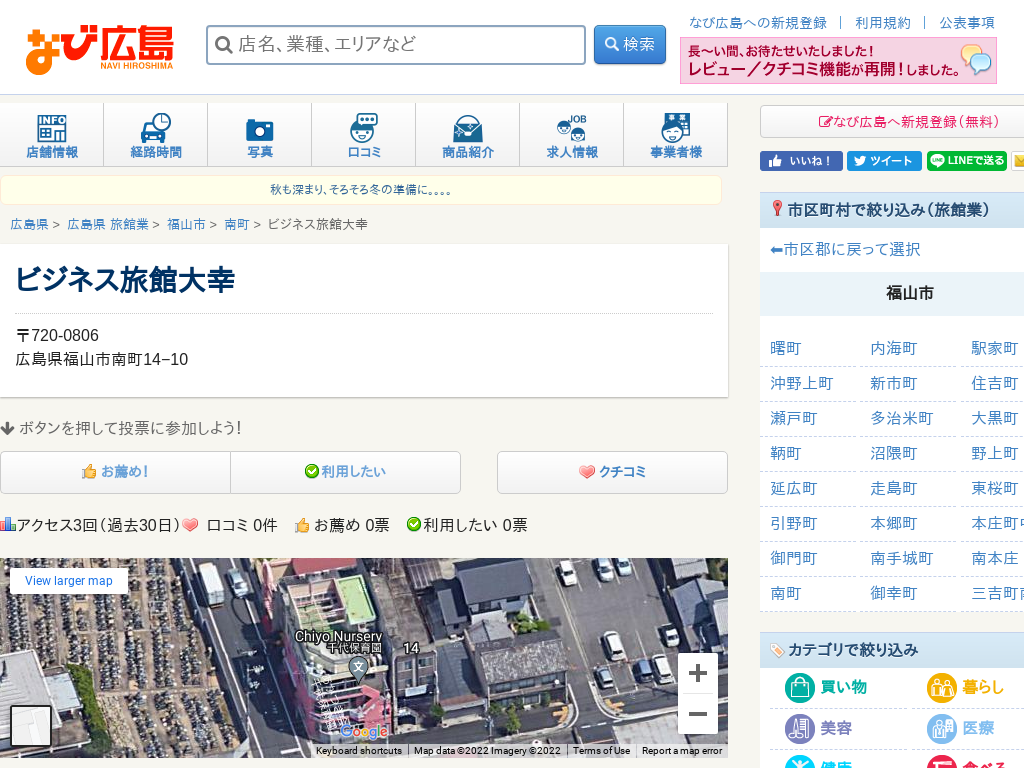This screenshot has height=768, width=1024.
Task: Click the クチコミ heart button
Action: pyautogui.click(x=613, y=472)
